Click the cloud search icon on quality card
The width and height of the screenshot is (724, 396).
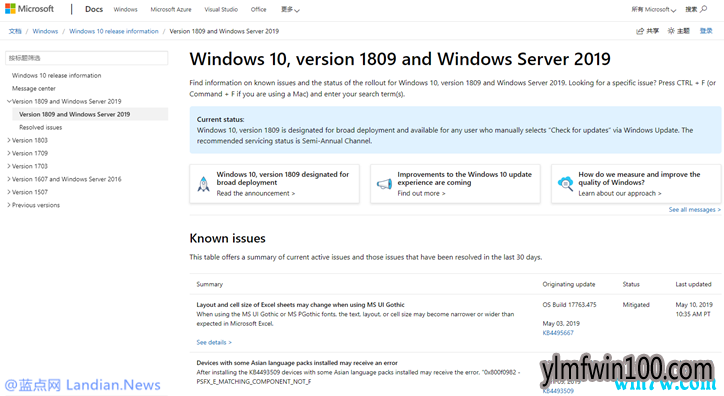[565, 183]
